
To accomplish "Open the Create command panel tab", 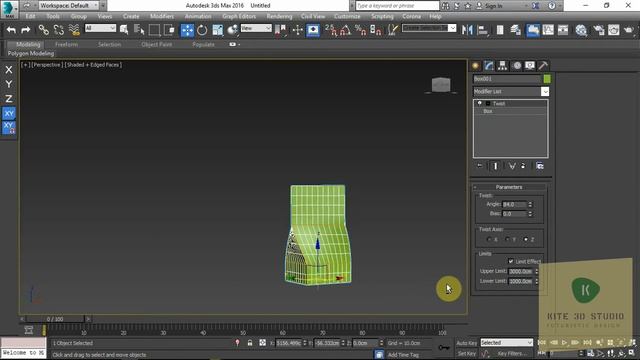I will (476, 66).
